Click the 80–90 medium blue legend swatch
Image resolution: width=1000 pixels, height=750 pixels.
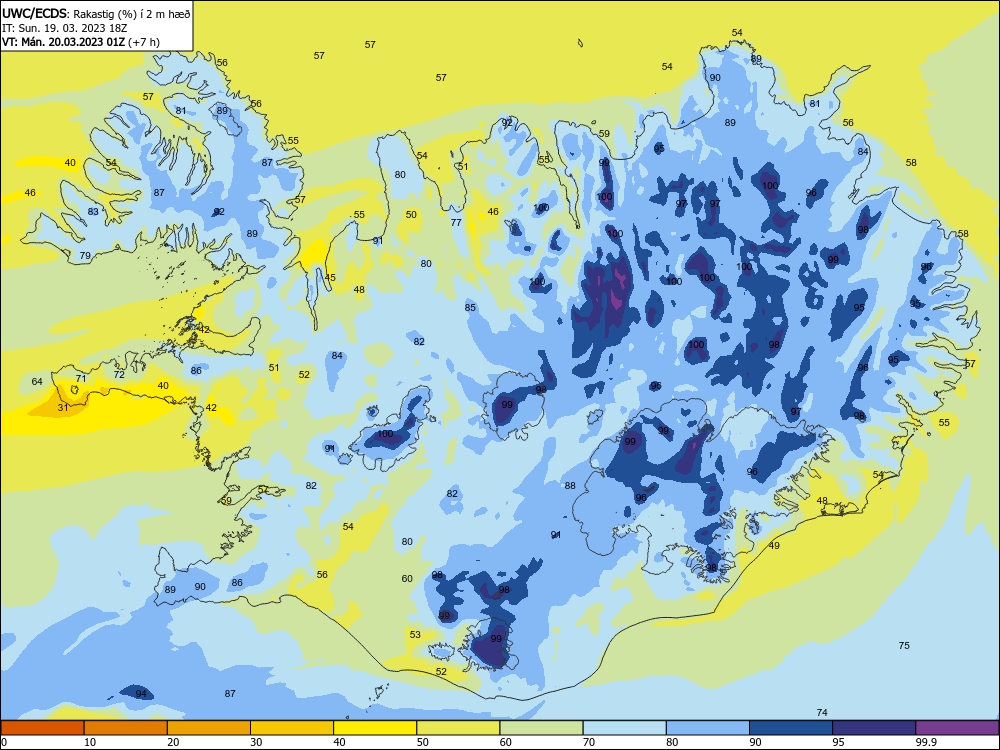[x=708, y=728]
